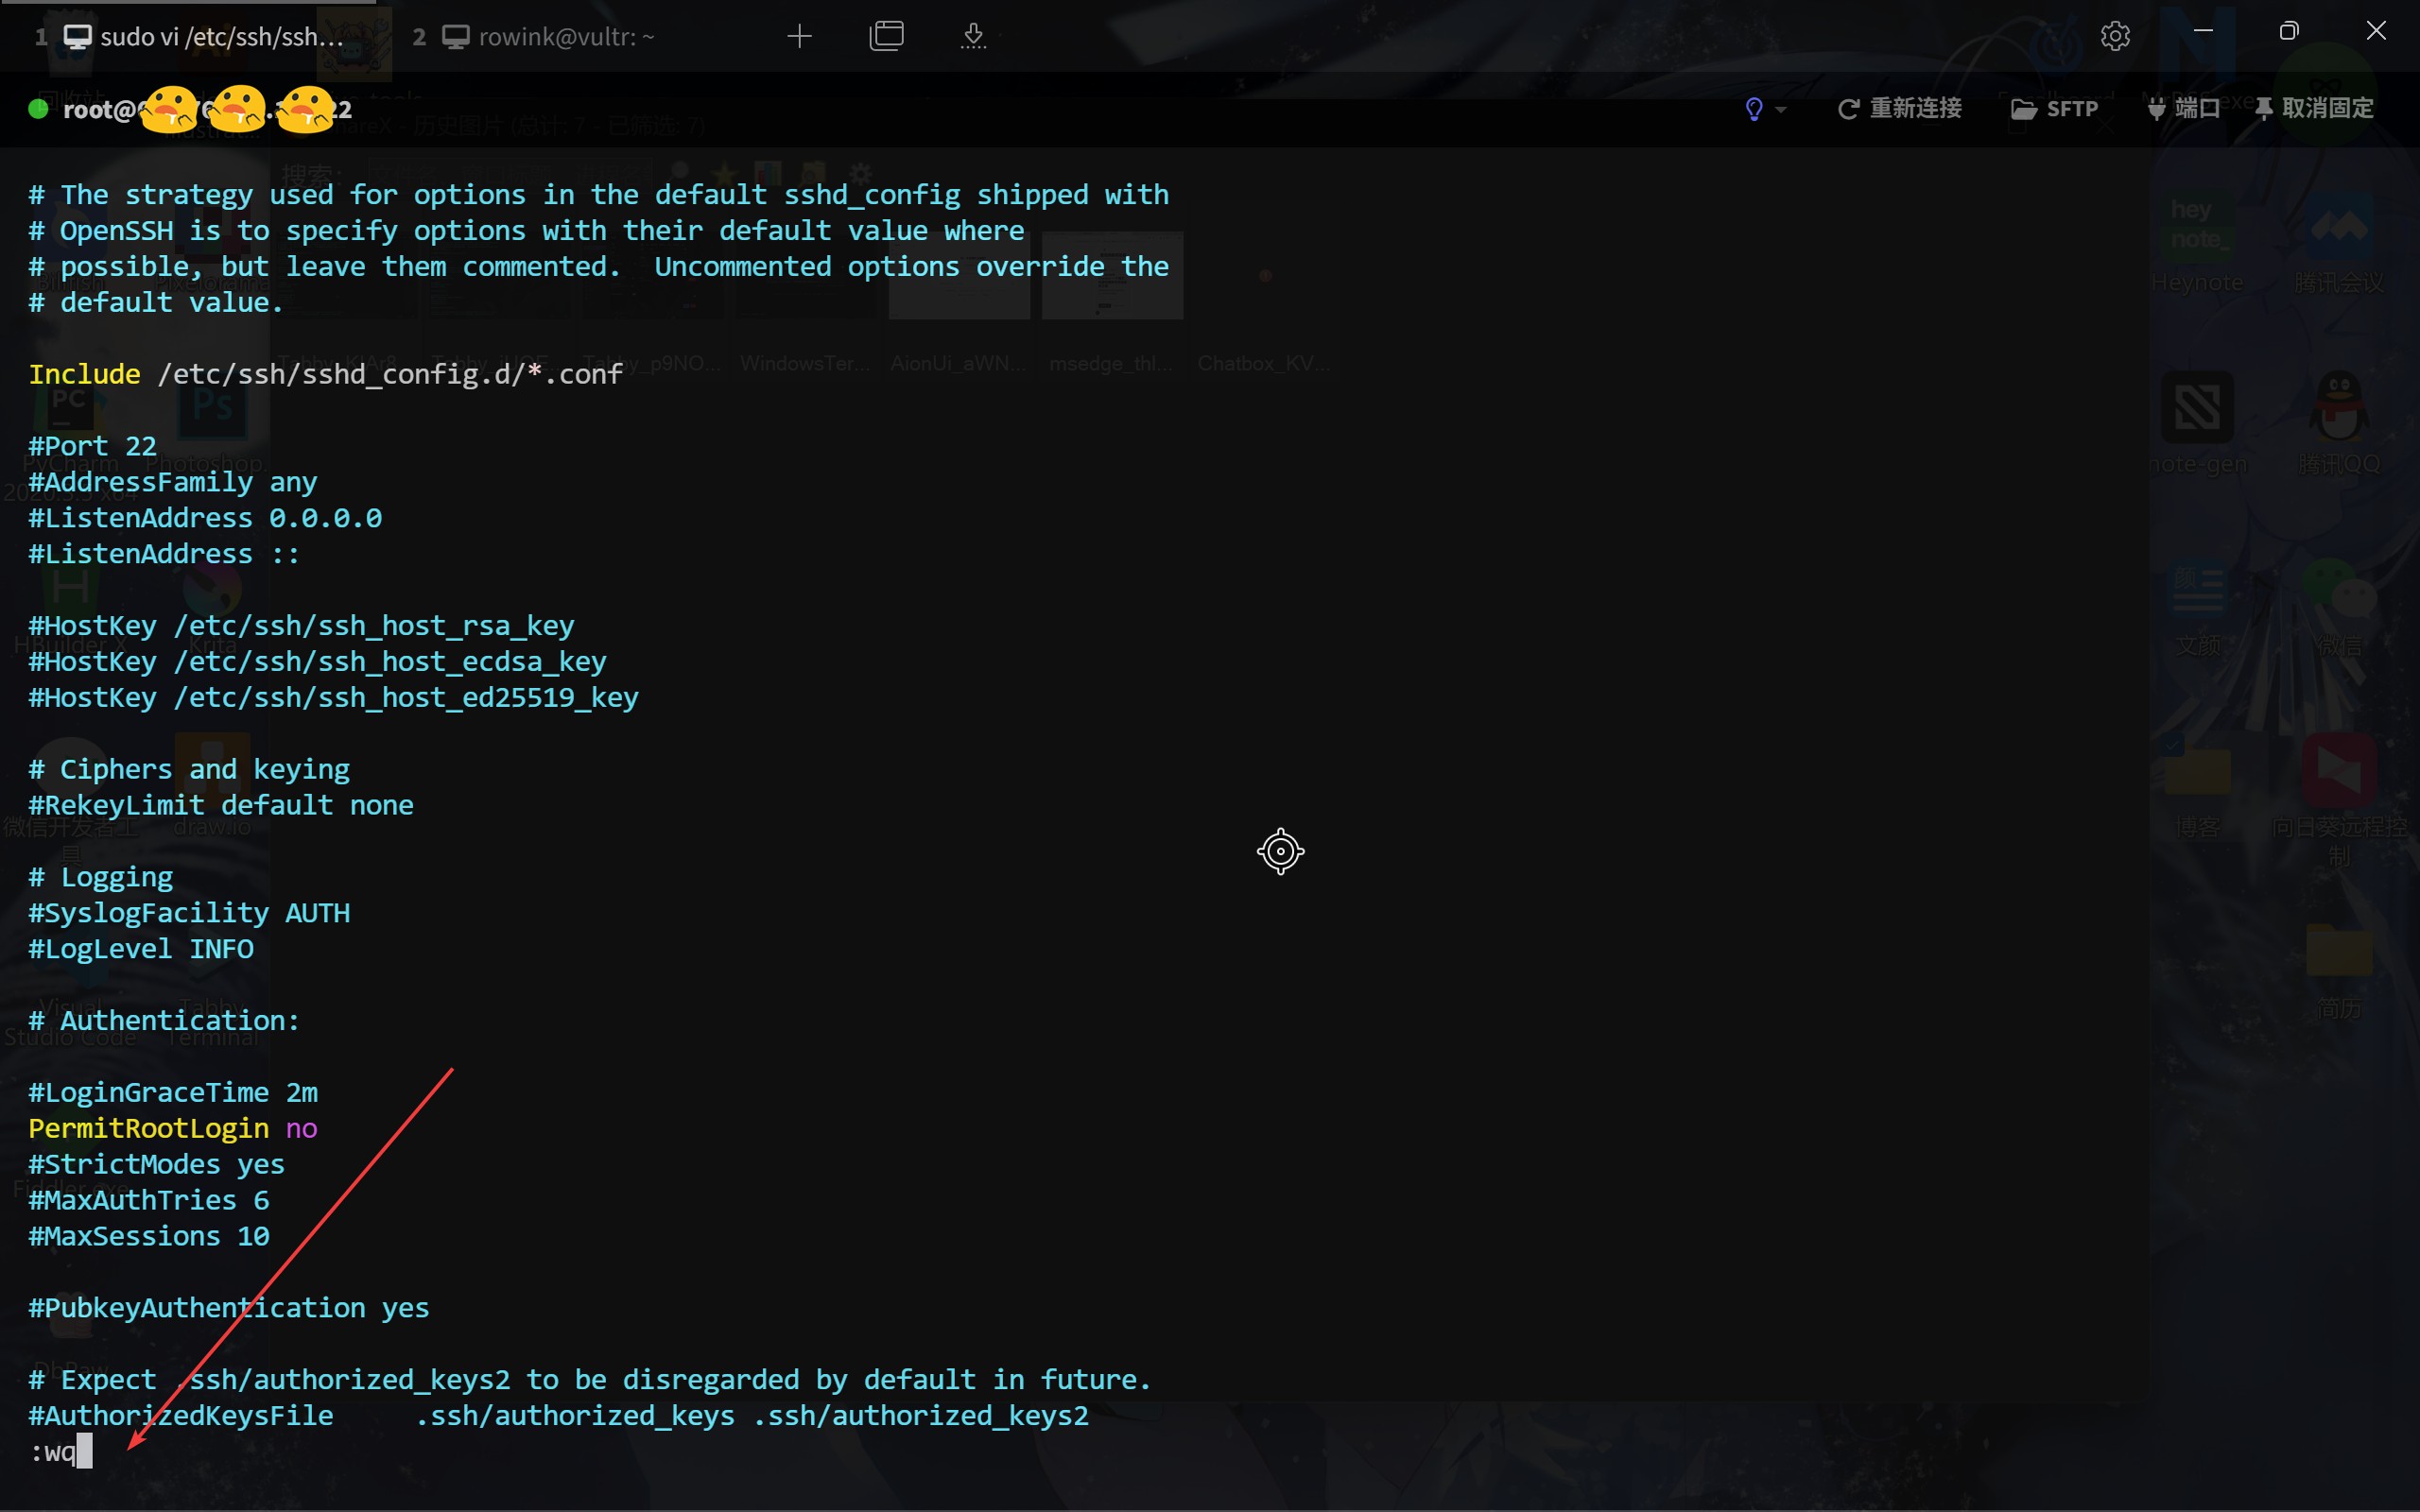Open the 端口 ports forwarding panel
The image size is (2420, 1512).
2184,109
